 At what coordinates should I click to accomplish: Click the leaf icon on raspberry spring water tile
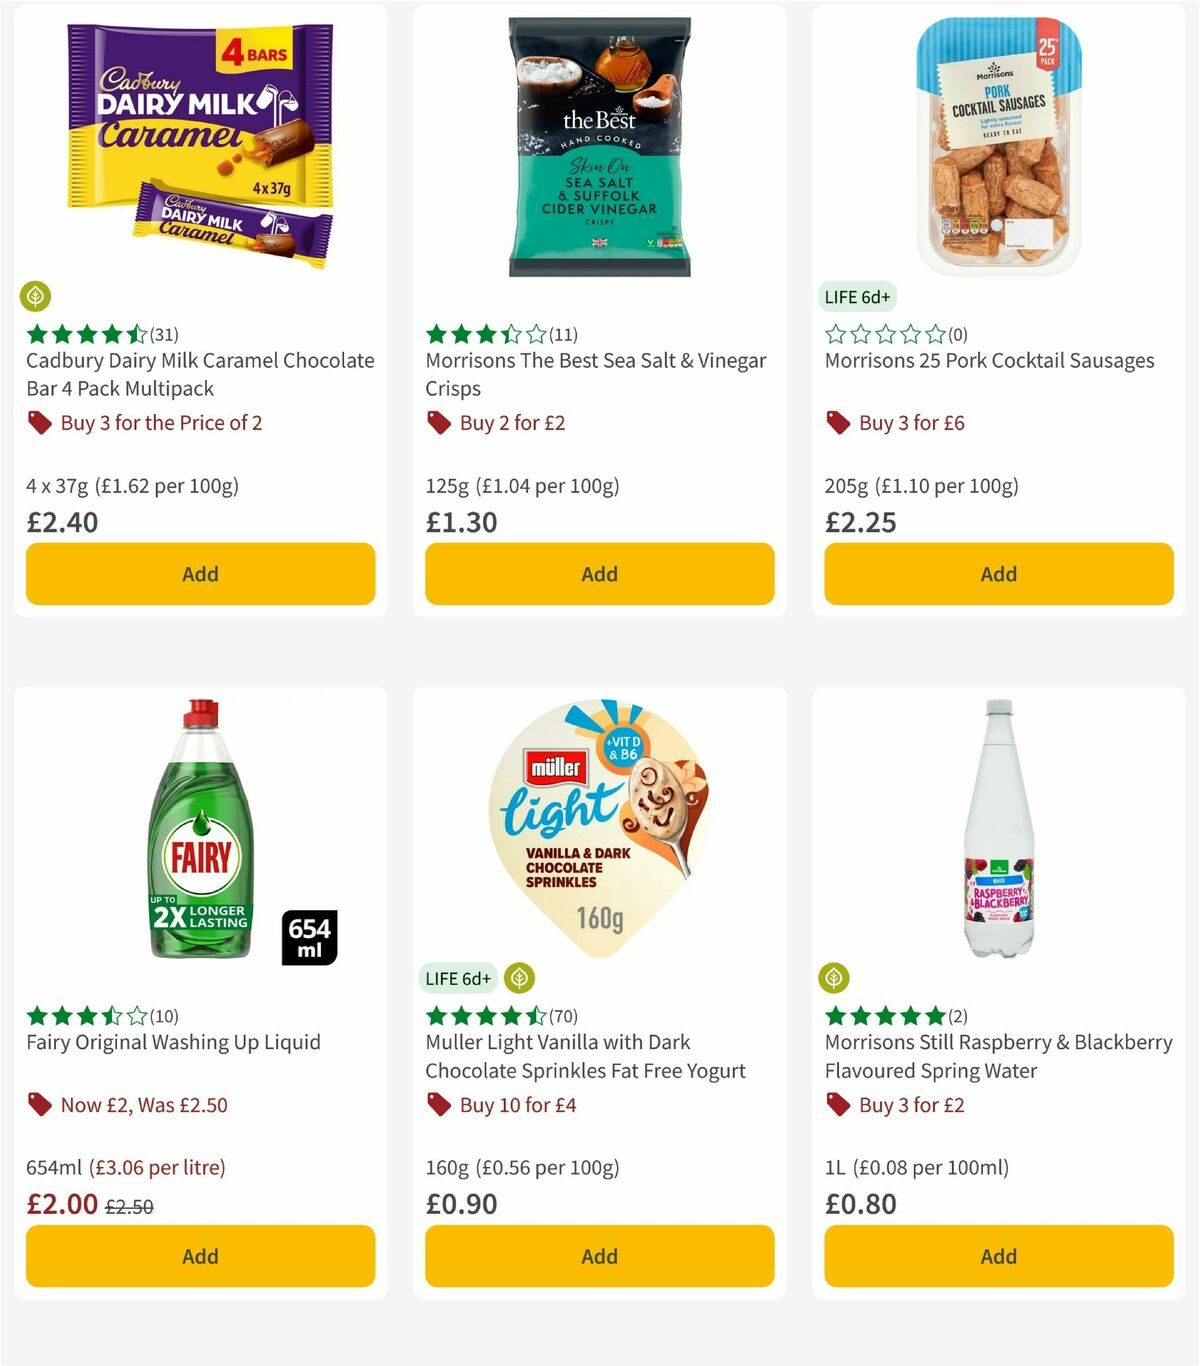pyautogui.click(x=835, y=978)
